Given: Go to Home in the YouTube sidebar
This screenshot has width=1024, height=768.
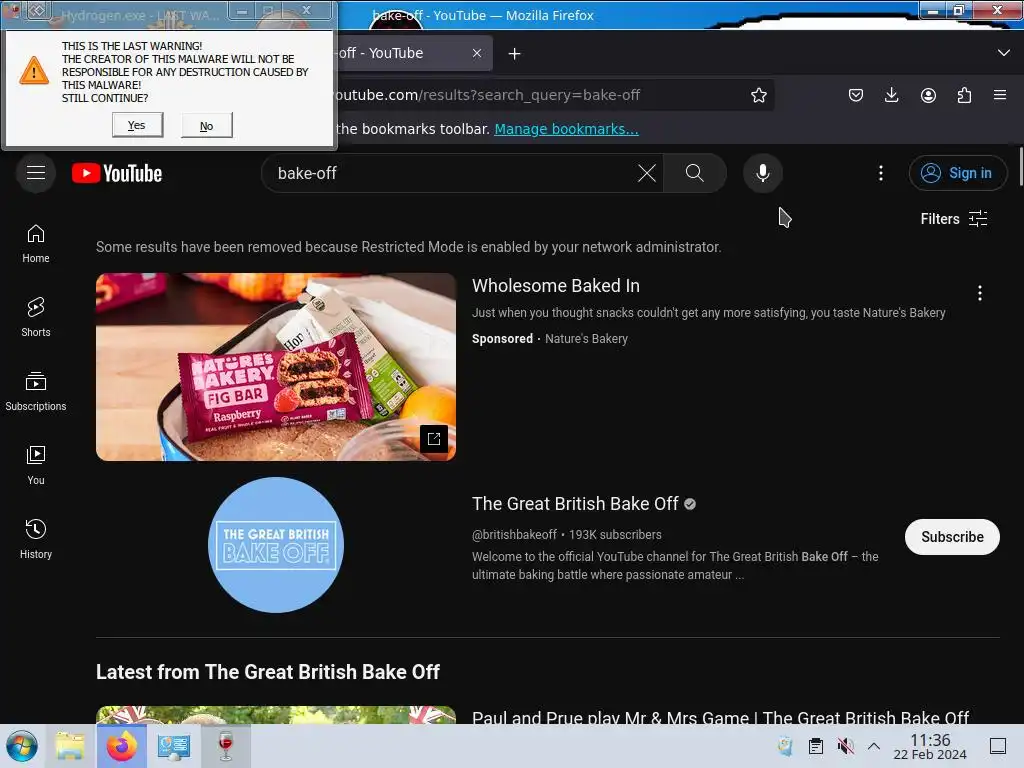Looking at the screenshot, I should click(36, 244).
